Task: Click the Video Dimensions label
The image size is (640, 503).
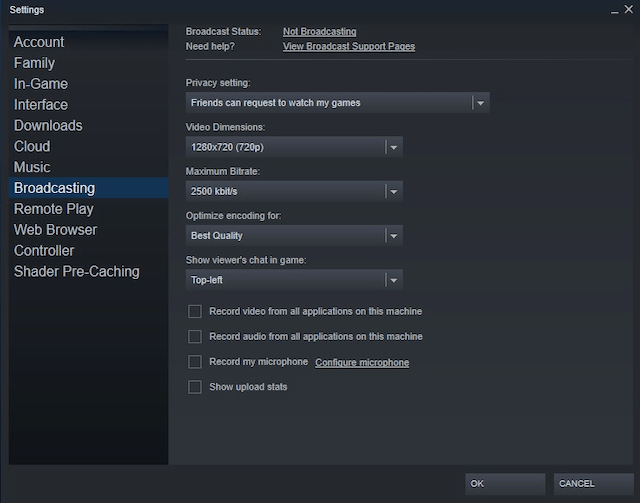Action: (x=225, y=127)
